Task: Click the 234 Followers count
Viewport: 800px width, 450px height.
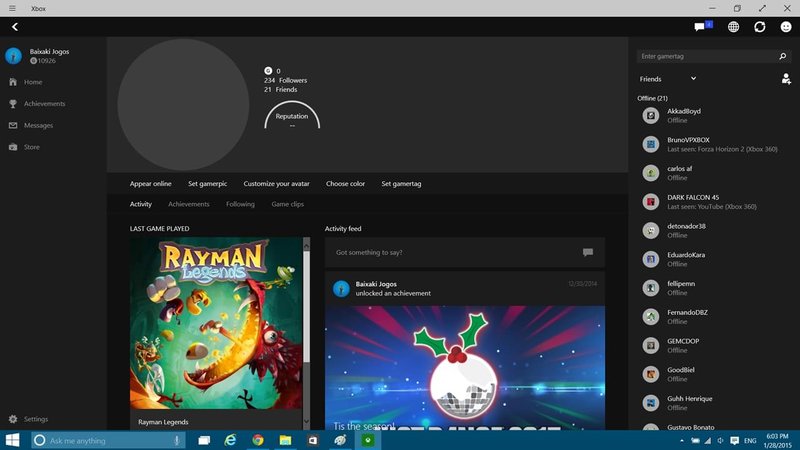Action: (x=285, y=81)
